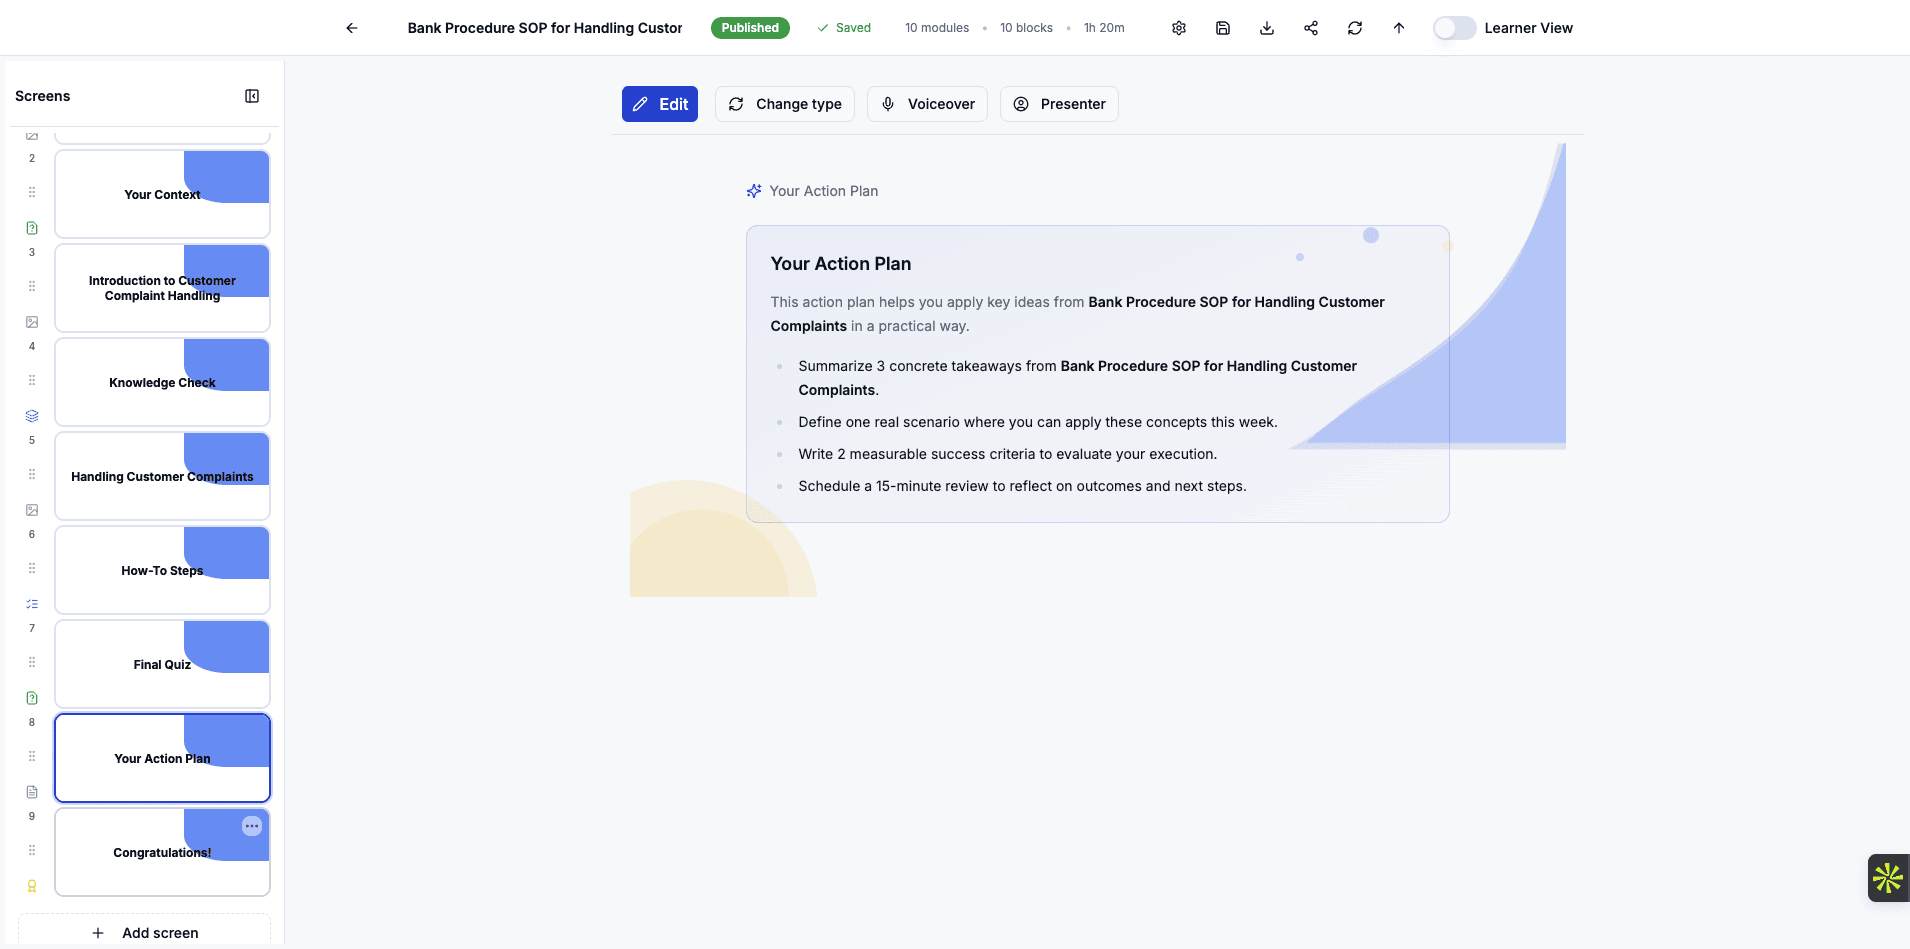
Task: Select the Your Context screen thumbnail
Action: (162, 194)
